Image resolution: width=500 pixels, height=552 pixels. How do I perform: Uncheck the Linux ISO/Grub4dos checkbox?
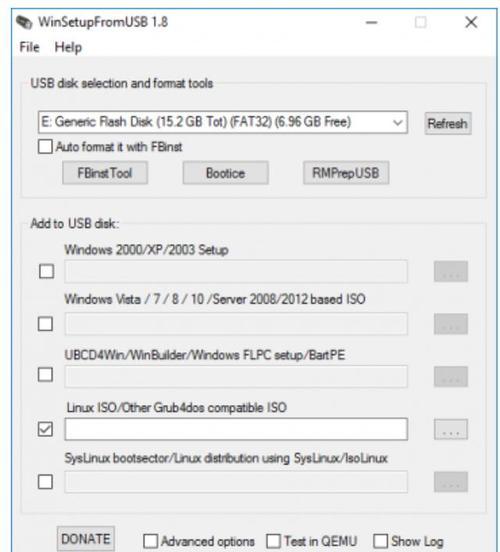pos(45,429)
